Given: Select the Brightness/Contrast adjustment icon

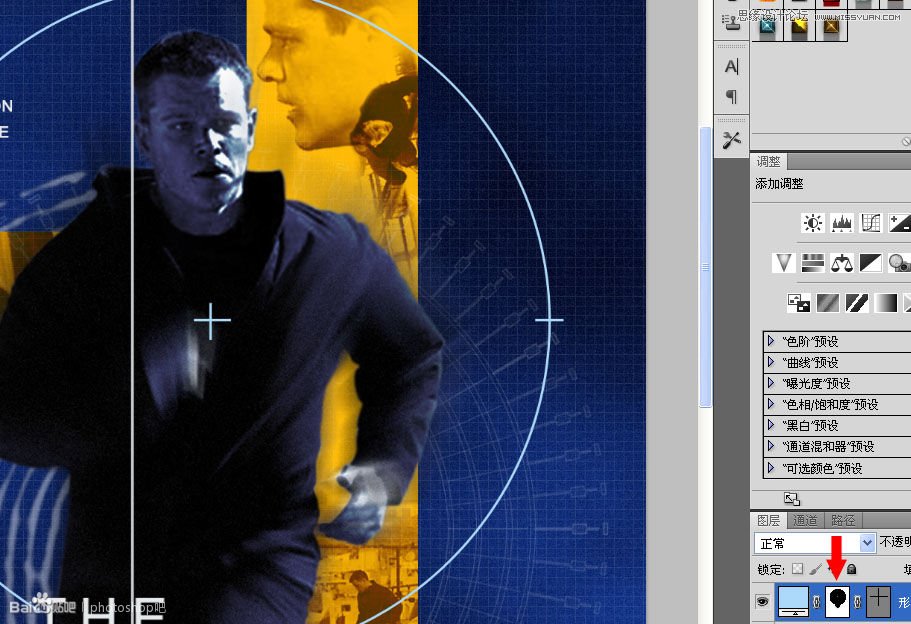Looking at the screenshot, I should point(812,222).
